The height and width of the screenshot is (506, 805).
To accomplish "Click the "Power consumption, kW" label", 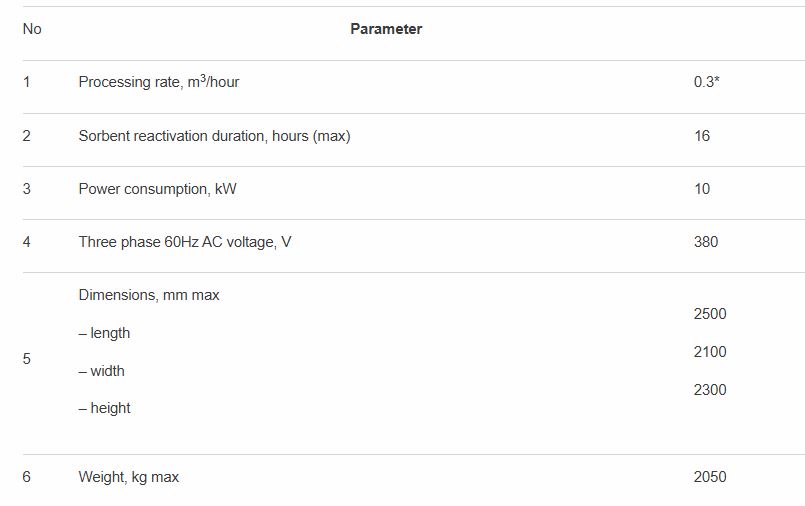I will pos(157,189).
